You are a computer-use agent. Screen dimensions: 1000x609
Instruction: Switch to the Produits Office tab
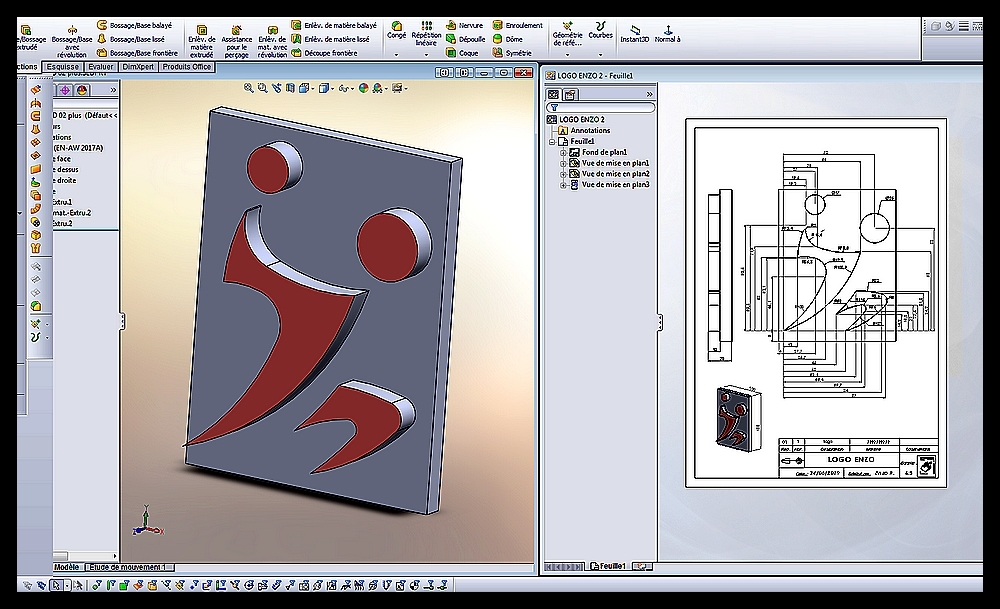click(187, 67)
